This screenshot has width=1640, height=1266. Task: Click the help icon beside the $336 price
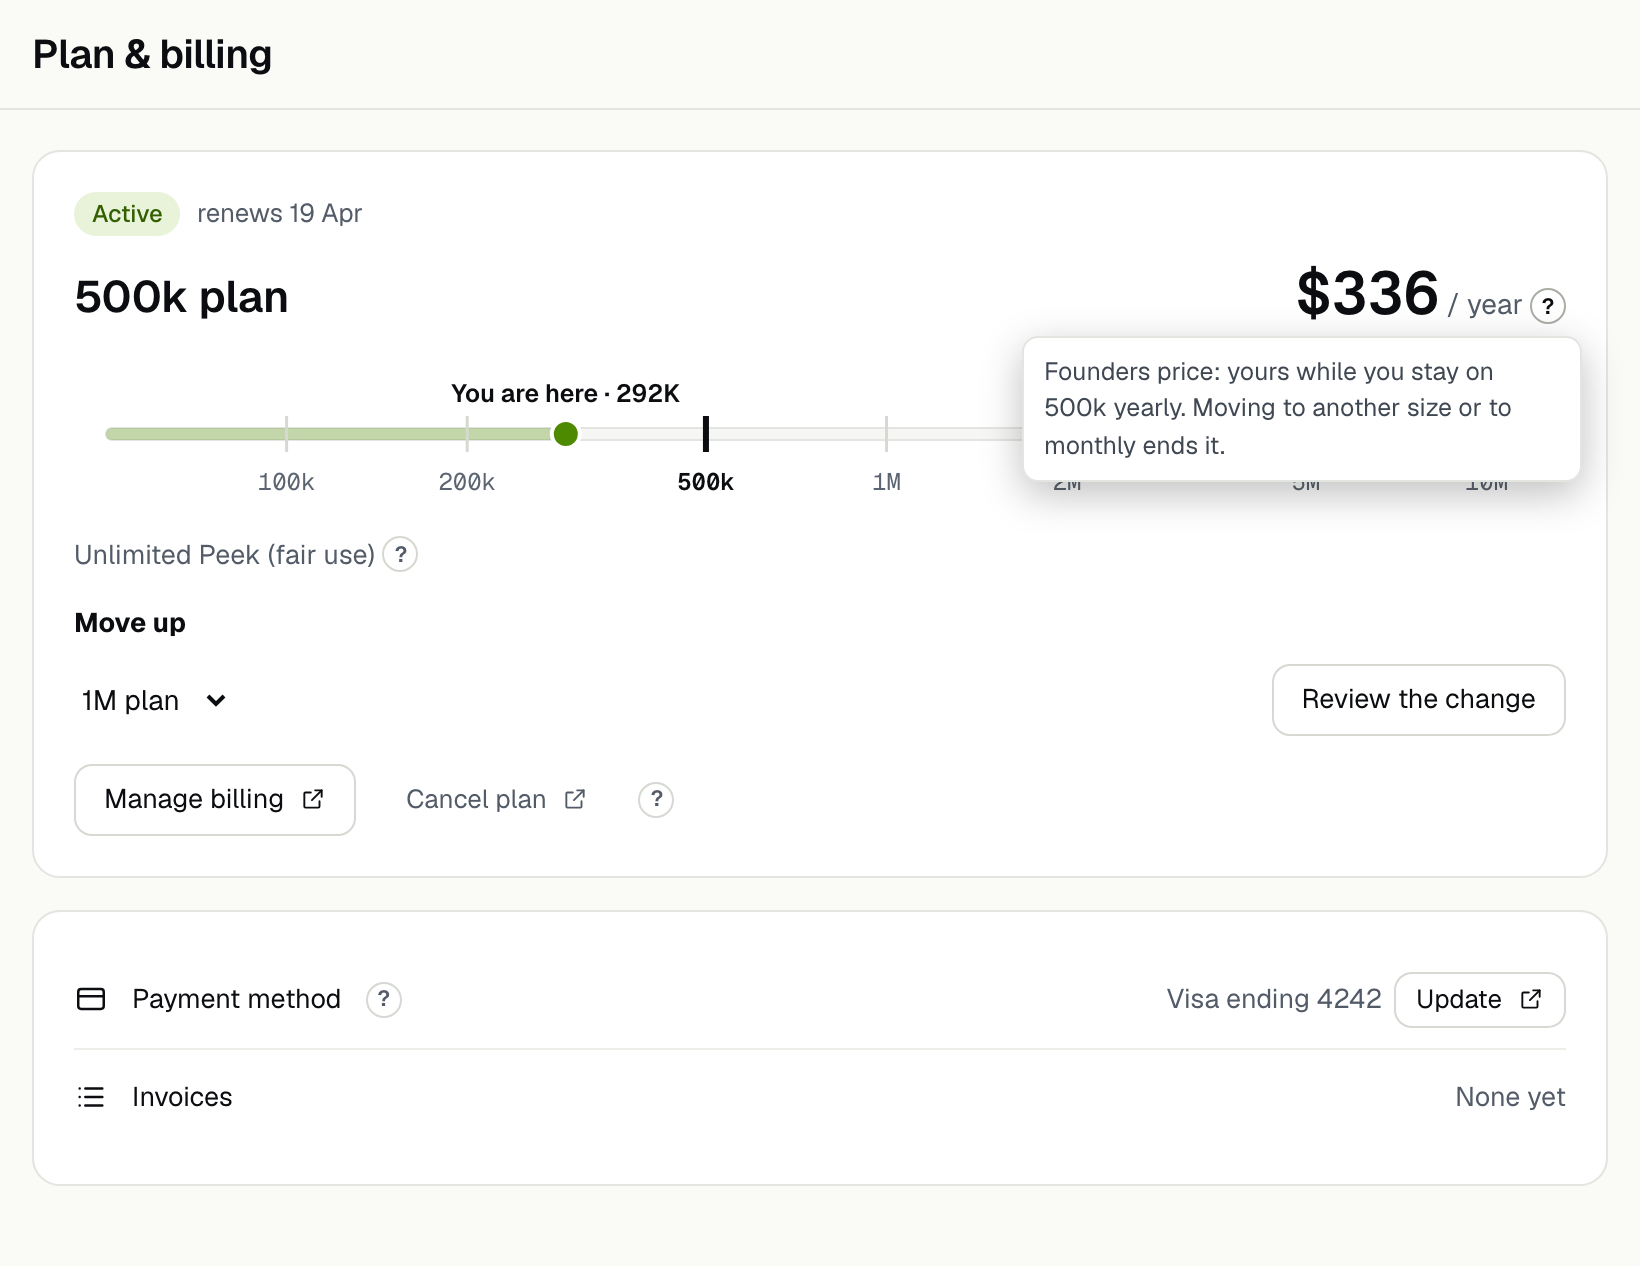1548,306
